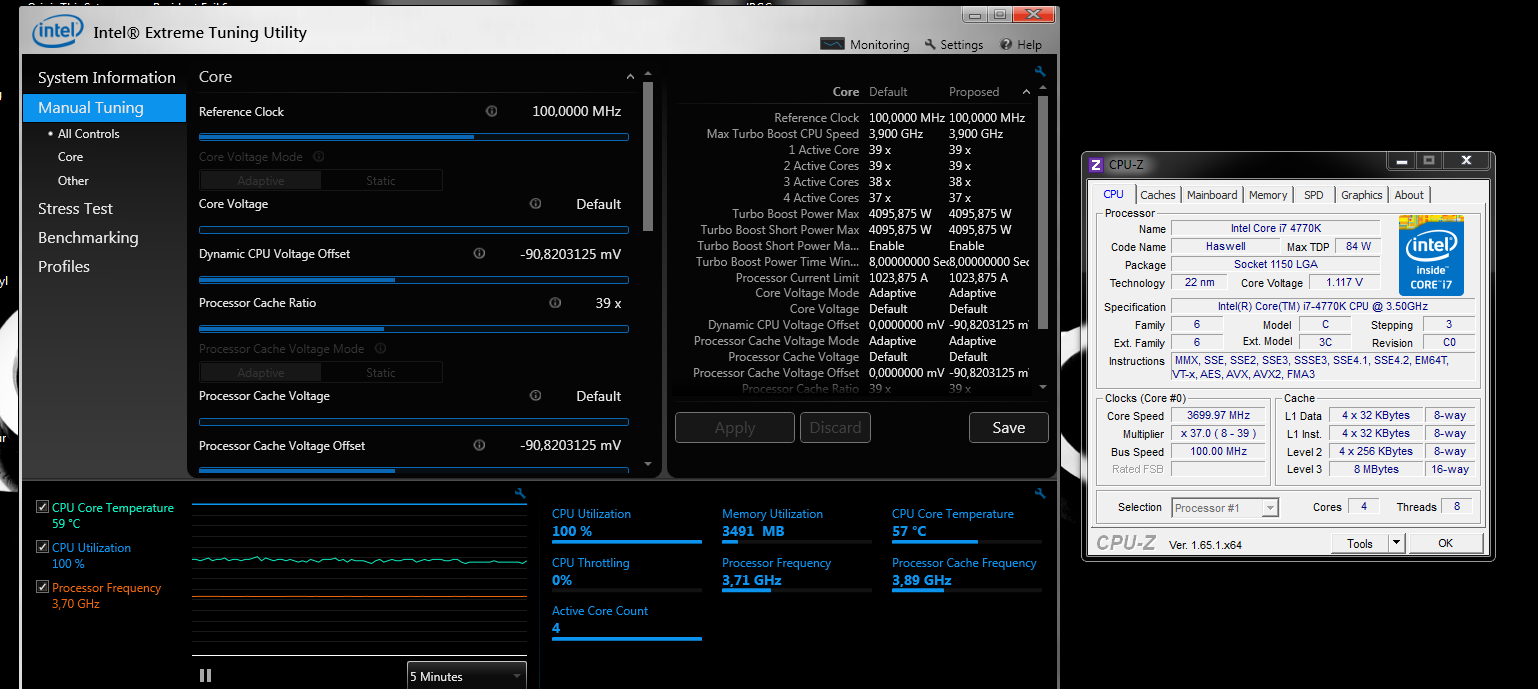
Task: Open the Monitoring view icon
Action: (x=833, y=44)
